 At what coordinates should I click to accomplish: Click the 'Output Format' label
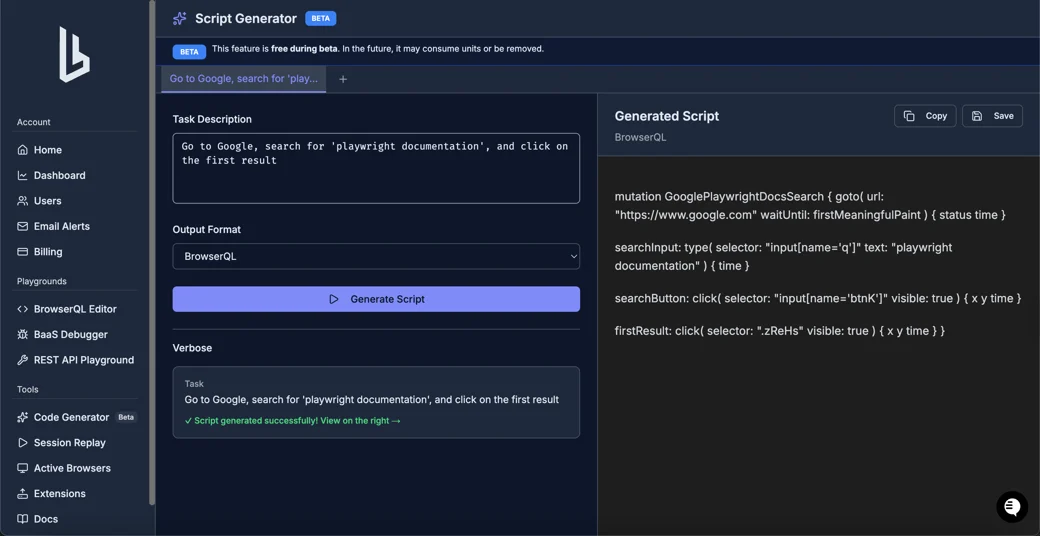[x=207, y=230]
